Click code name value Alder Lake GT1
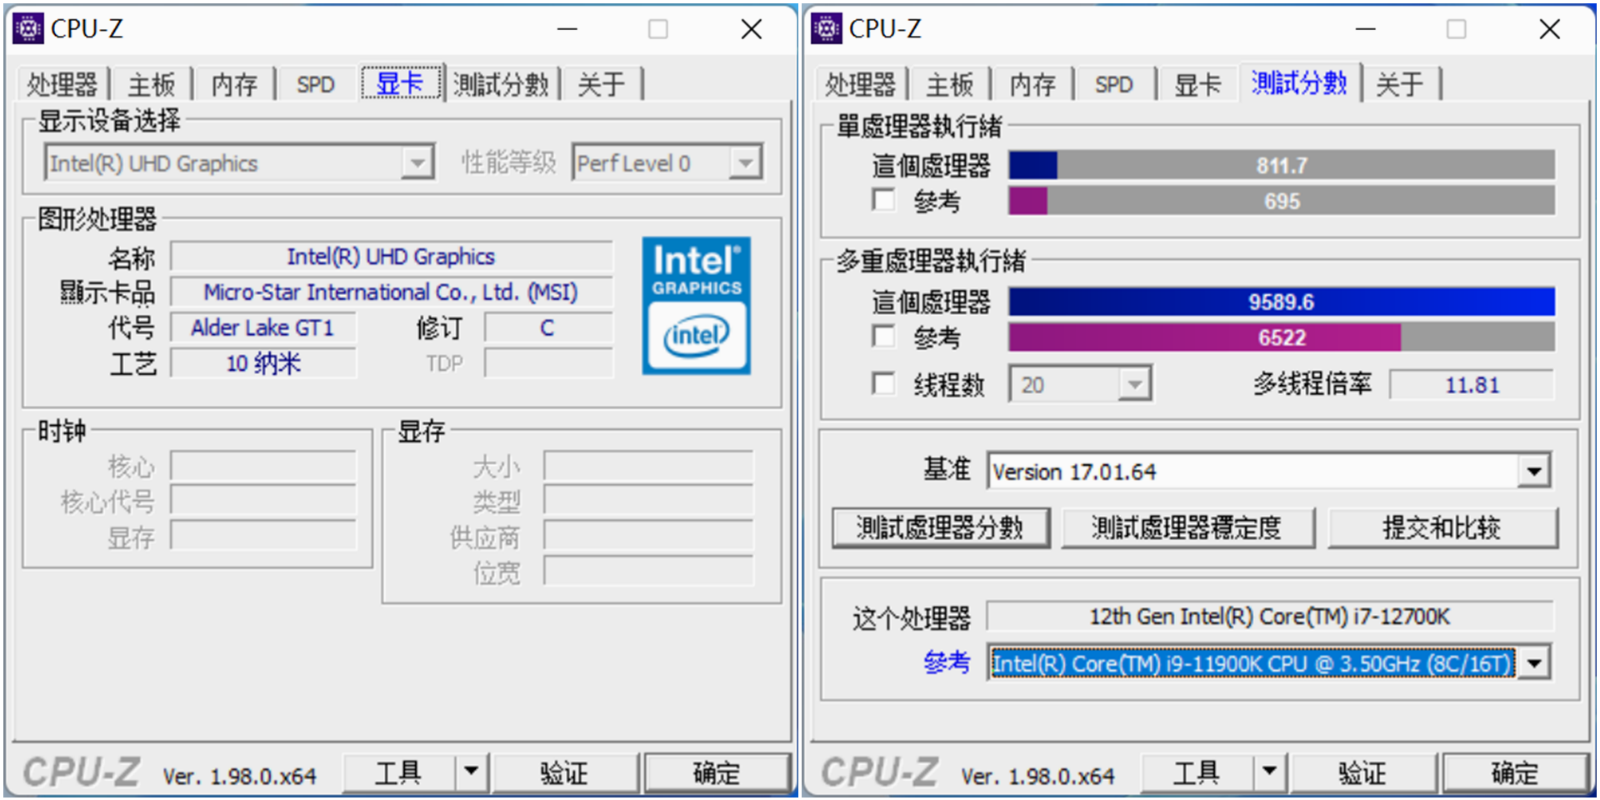 click(262, 328)
